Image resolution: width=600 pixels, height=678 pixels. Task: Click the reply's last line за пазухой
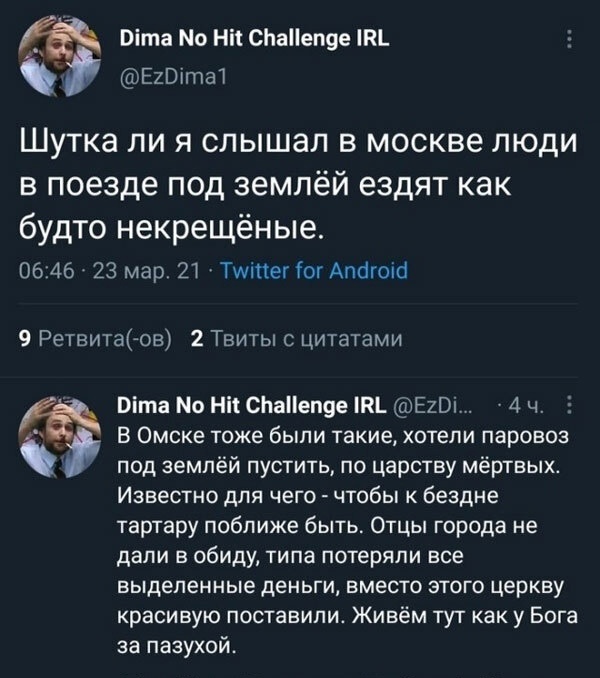click(x=178, y=644)
